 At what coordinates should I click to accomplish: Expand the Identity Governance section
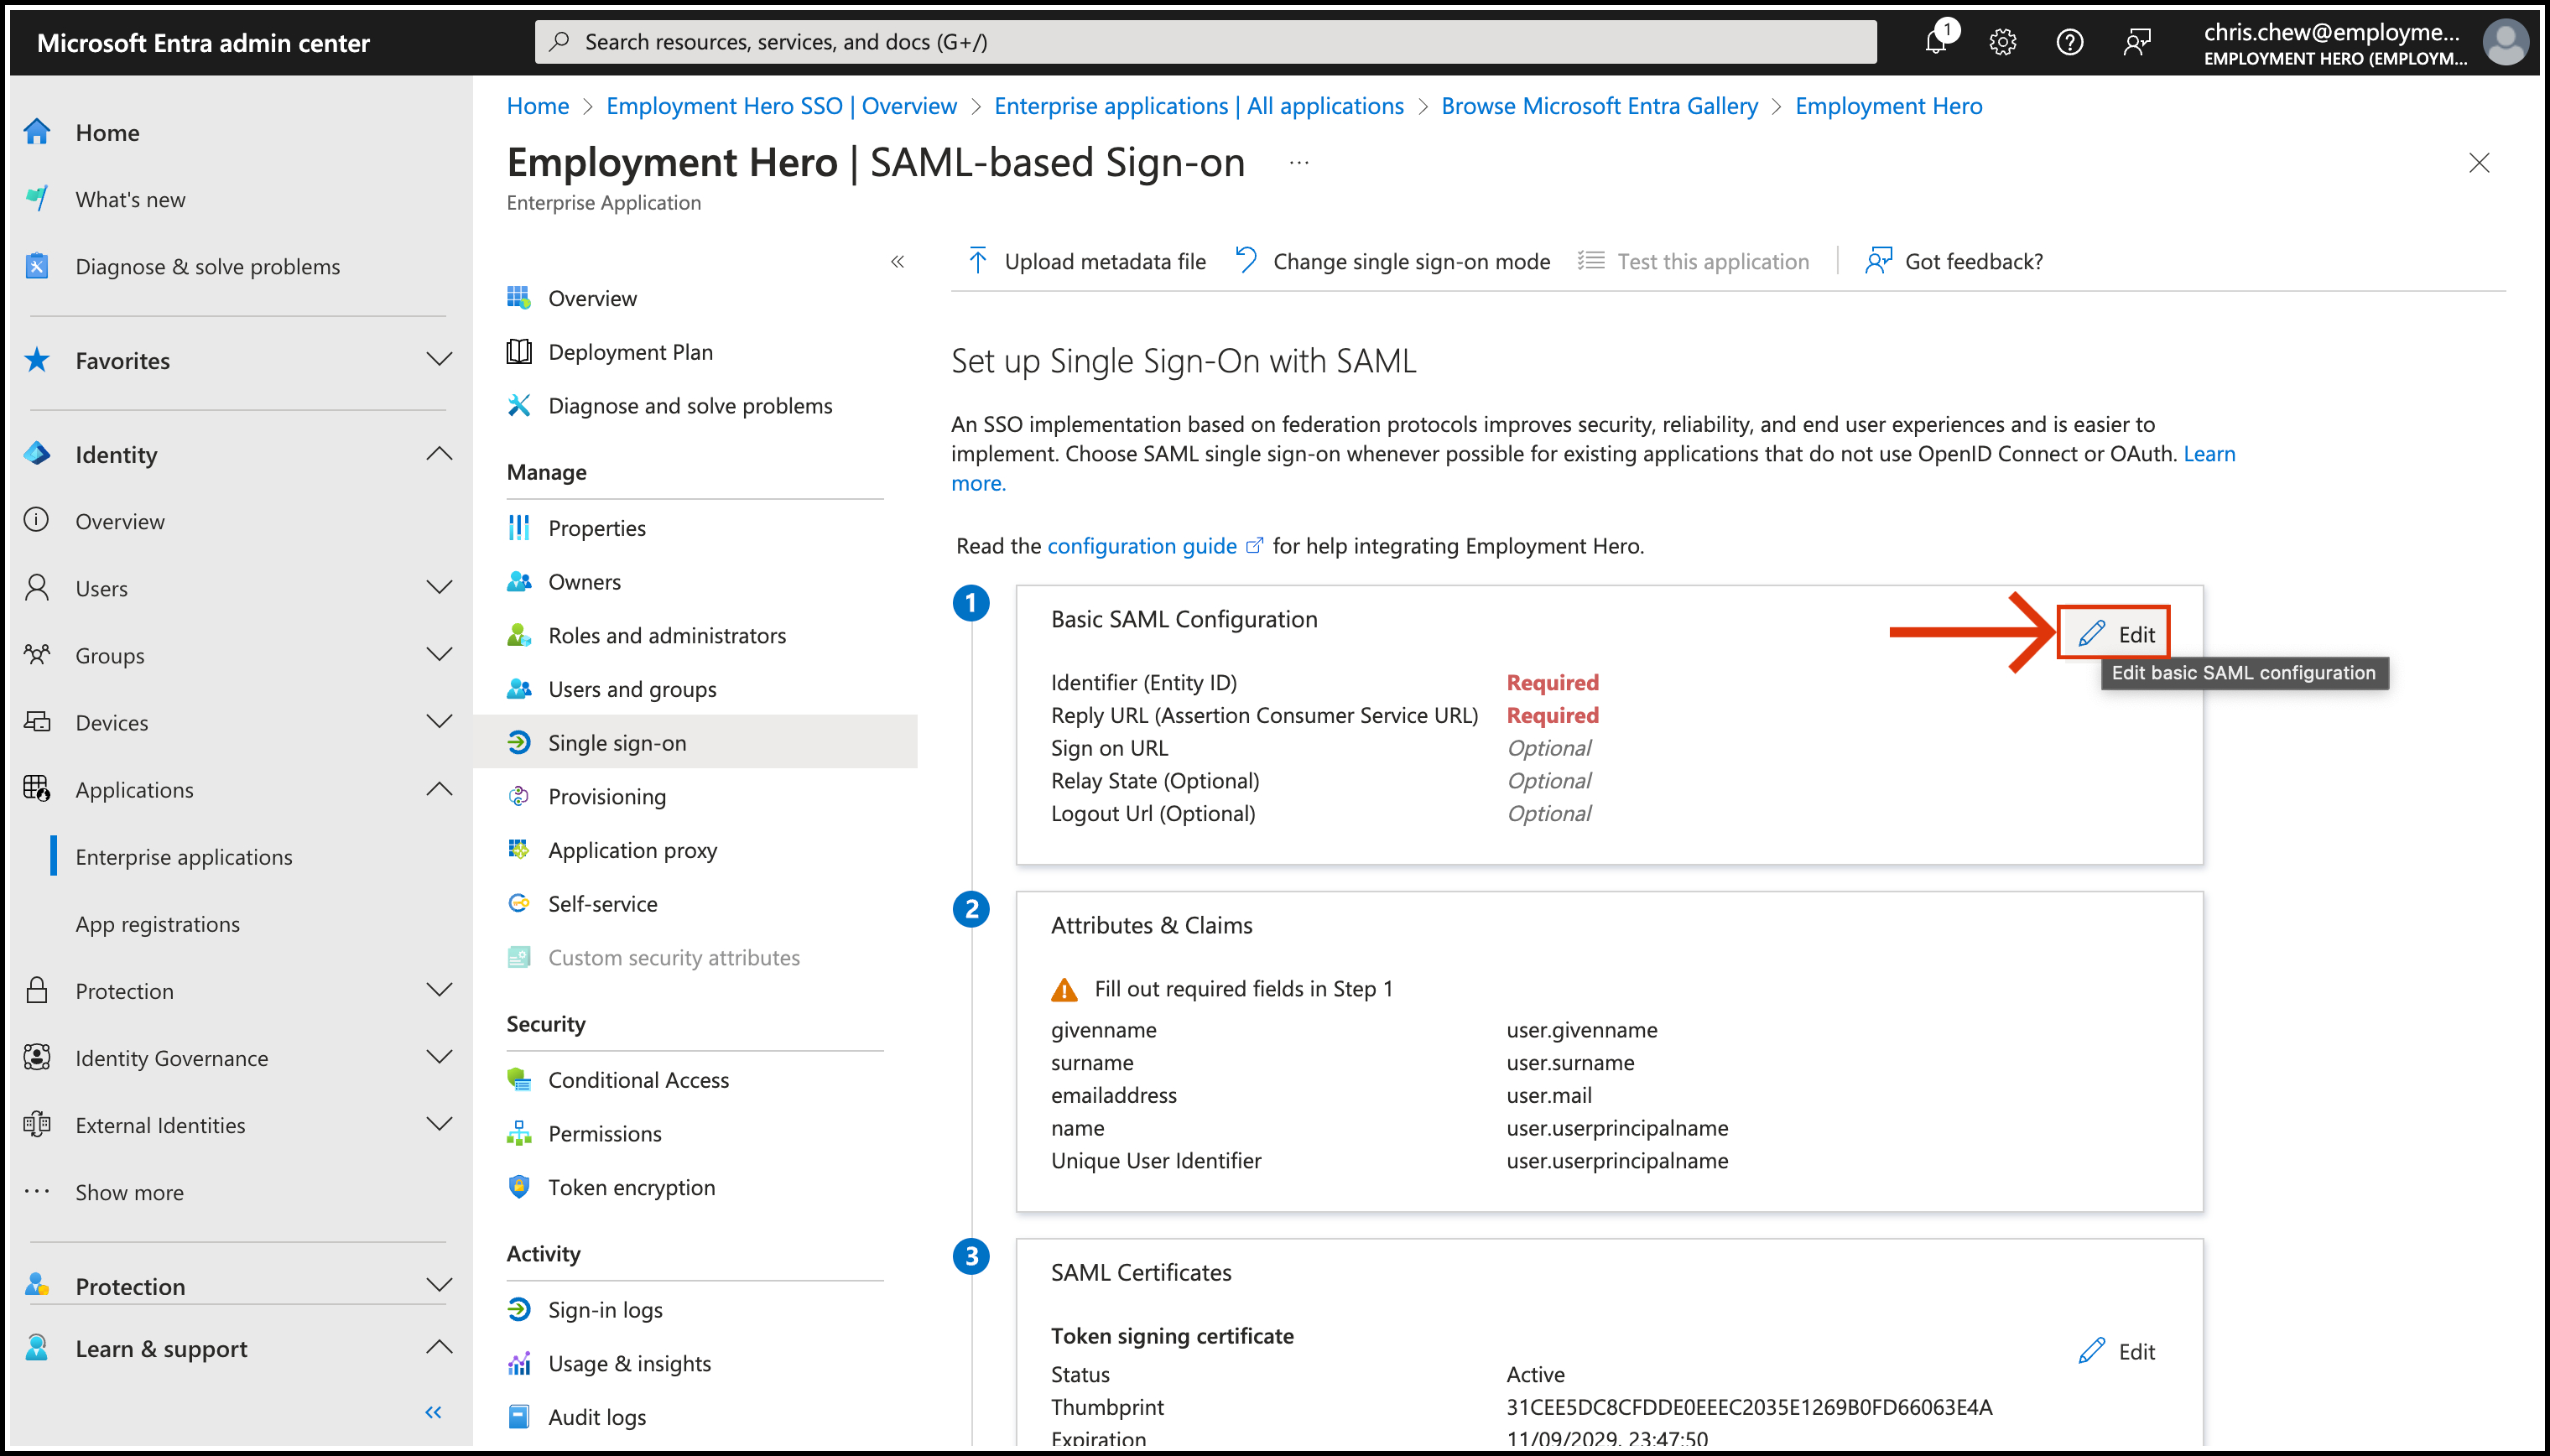[439, 1057]
